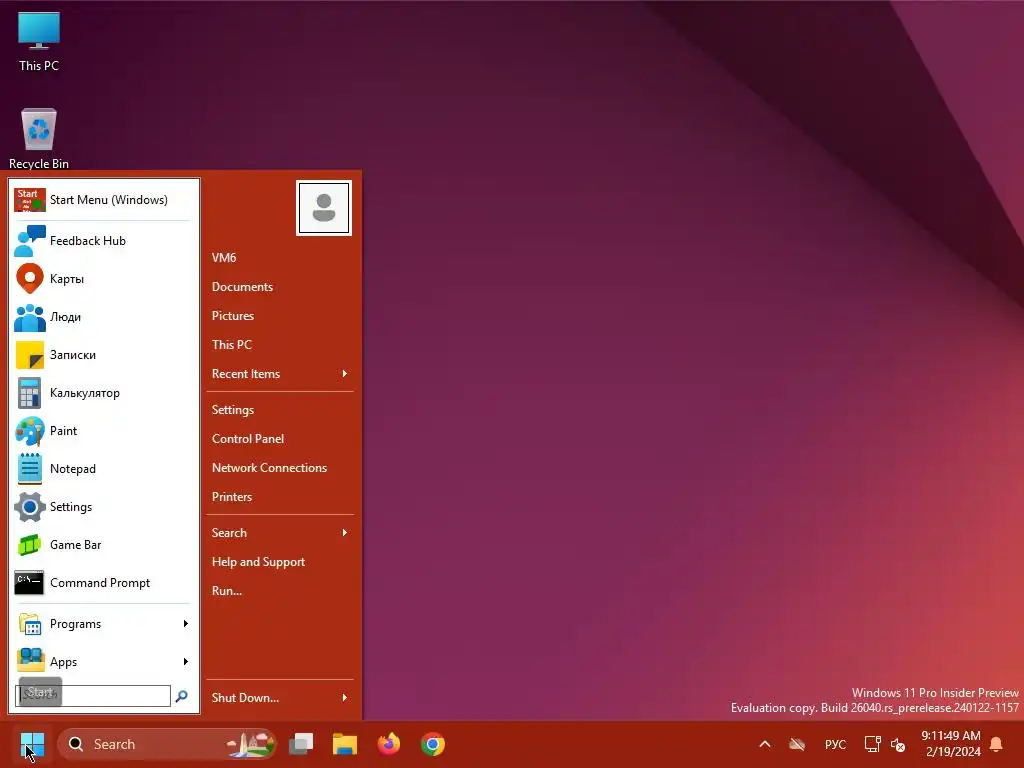Switch input language РУС indicator

click(835, 744)
